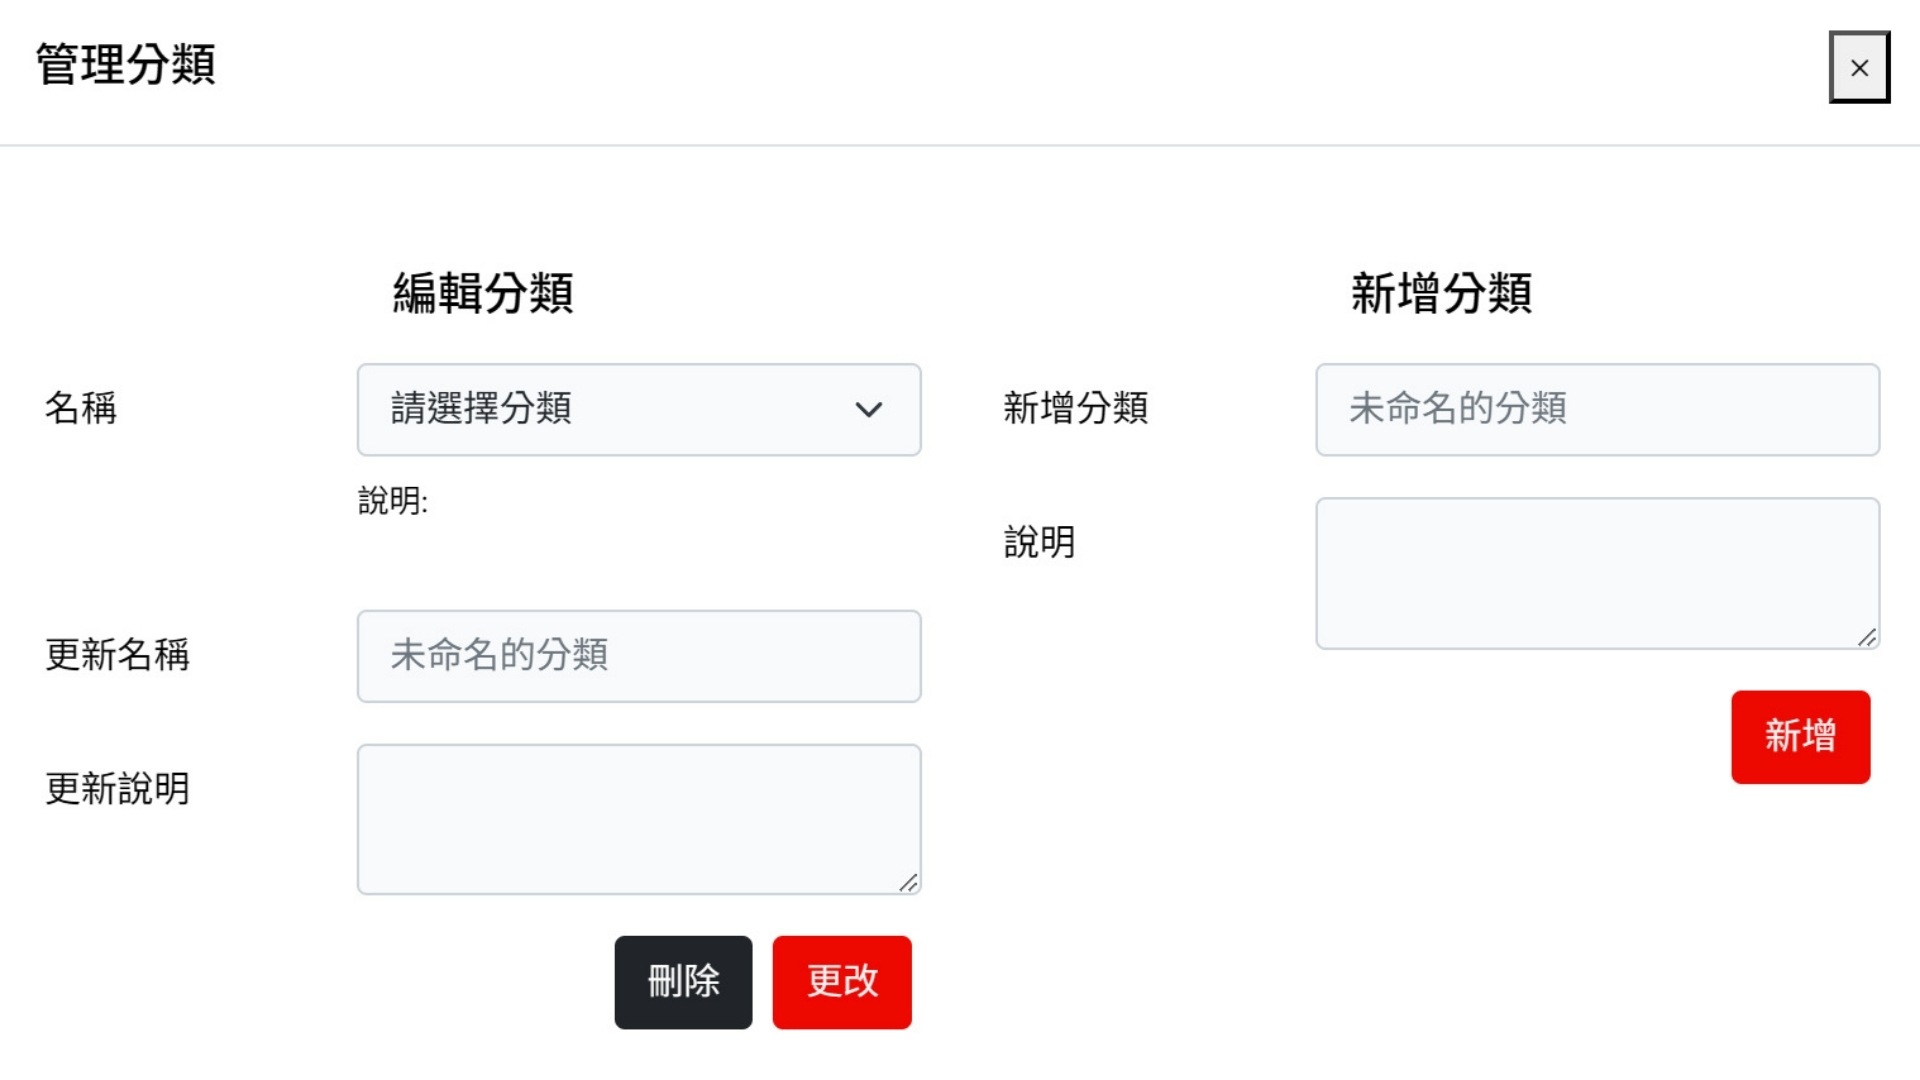This screenshot has height=1080, width=1920.
Task: Click the 說明: text below the dropdown
Action: [x=393, y=500]
